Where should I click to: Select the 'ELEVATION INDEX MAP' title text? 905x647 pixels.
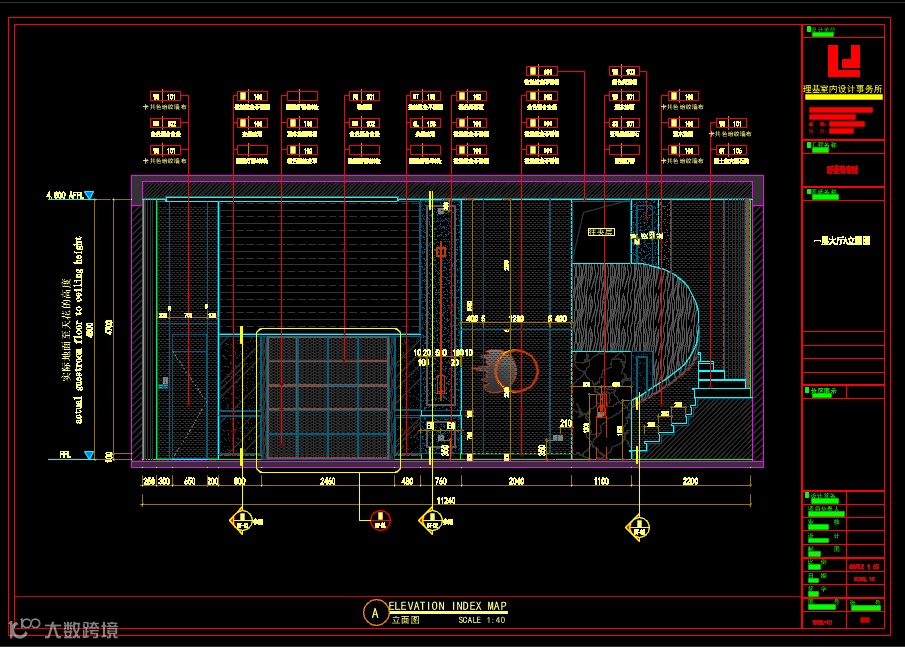448,606
